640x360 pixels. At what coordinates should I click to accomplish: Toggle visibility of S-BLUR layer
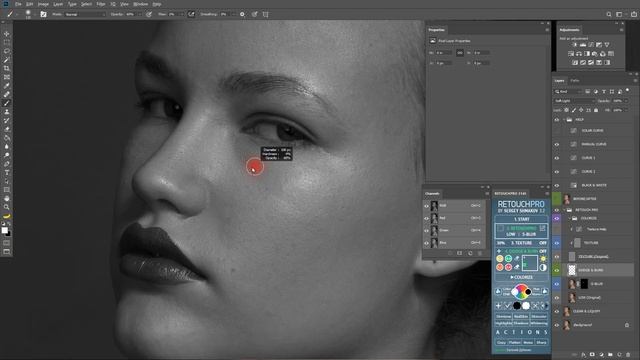click(x=557, y=284)
